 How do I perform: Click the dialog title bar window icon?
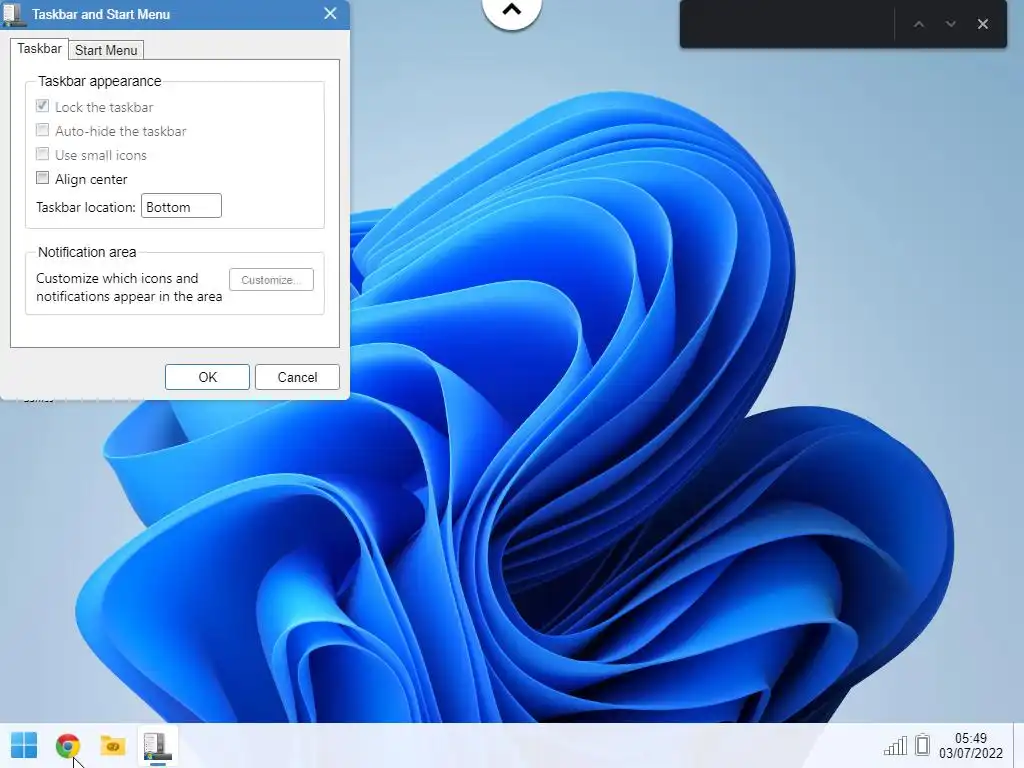pos(14,14)
